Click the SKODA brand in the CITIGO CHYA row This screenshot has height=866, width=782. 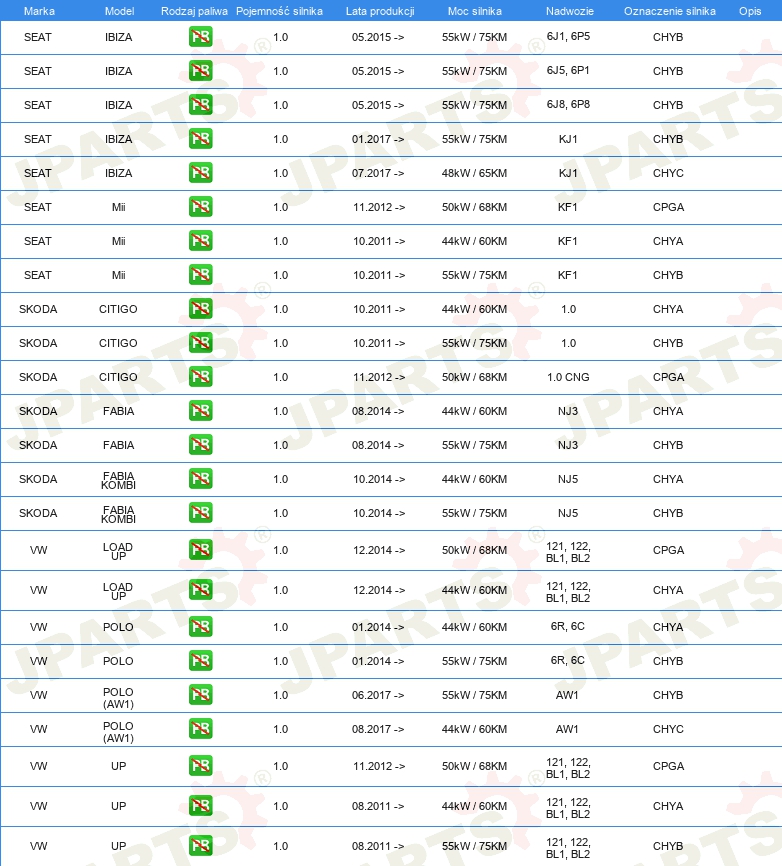[x=38, y=309]
